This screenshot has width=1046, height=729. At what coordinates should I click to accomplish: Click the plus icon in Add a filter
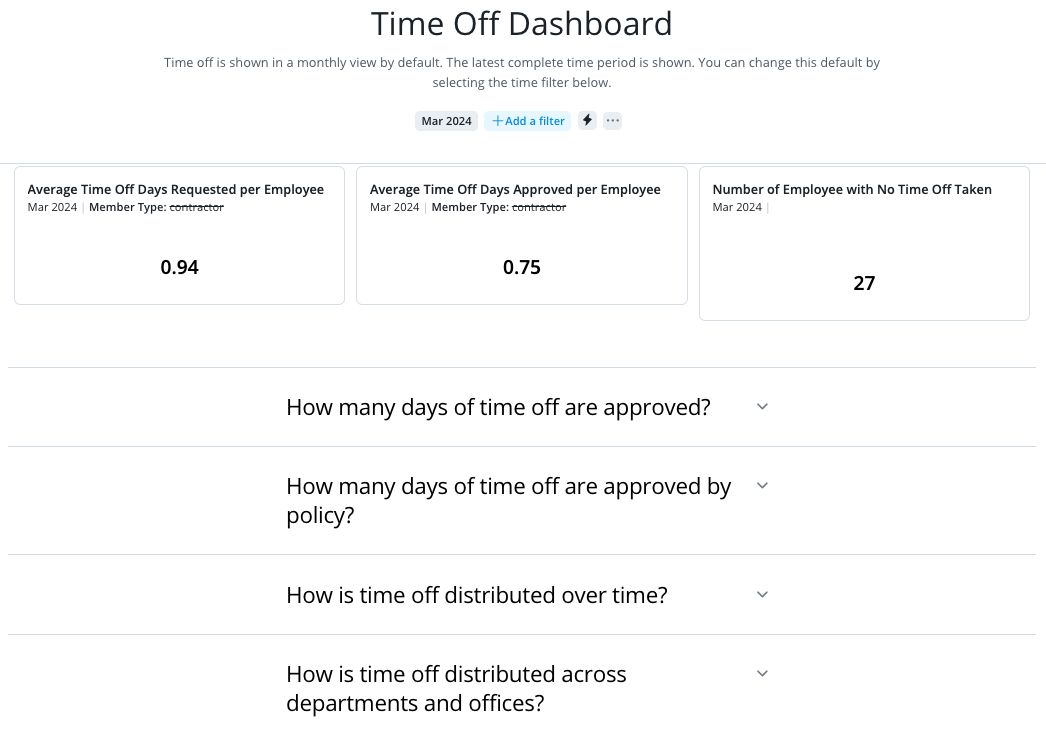(x=497, y=121)
